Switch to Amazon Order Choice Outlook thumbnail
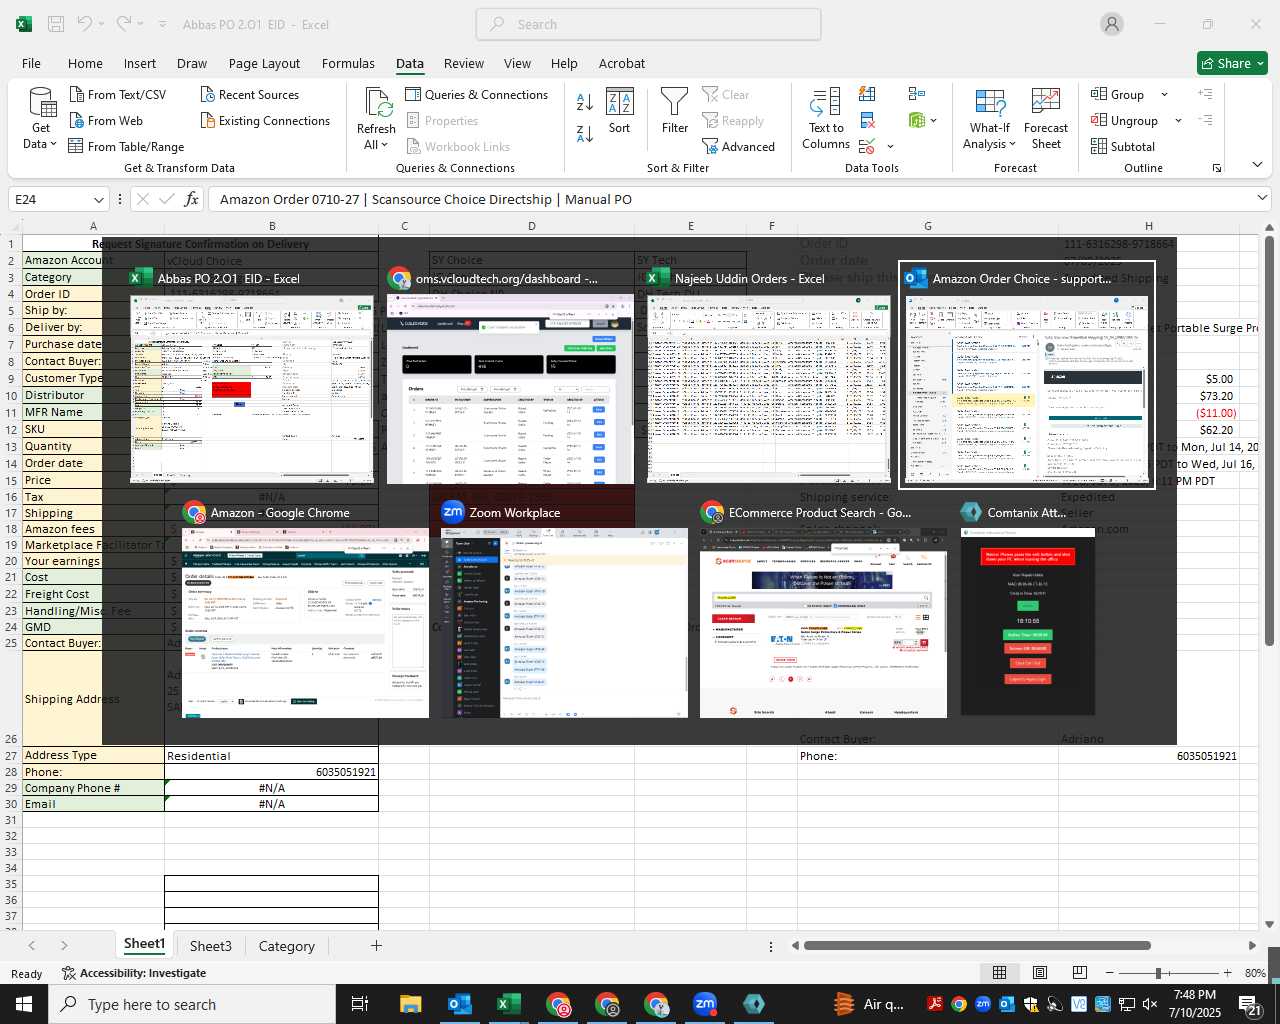The height and width of the screenshot is (1024, 1280). [1027, 375]
